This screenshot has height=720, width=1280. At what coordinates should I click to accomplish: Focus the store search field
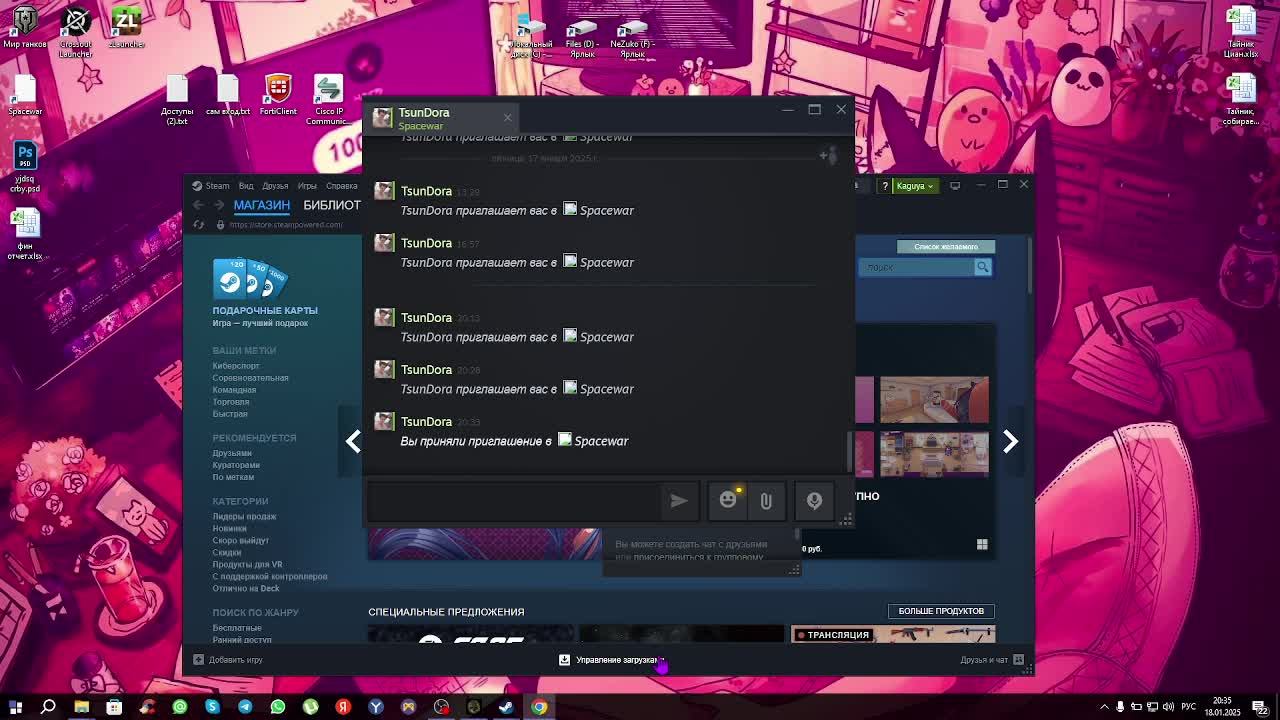[x=917, y=267]
